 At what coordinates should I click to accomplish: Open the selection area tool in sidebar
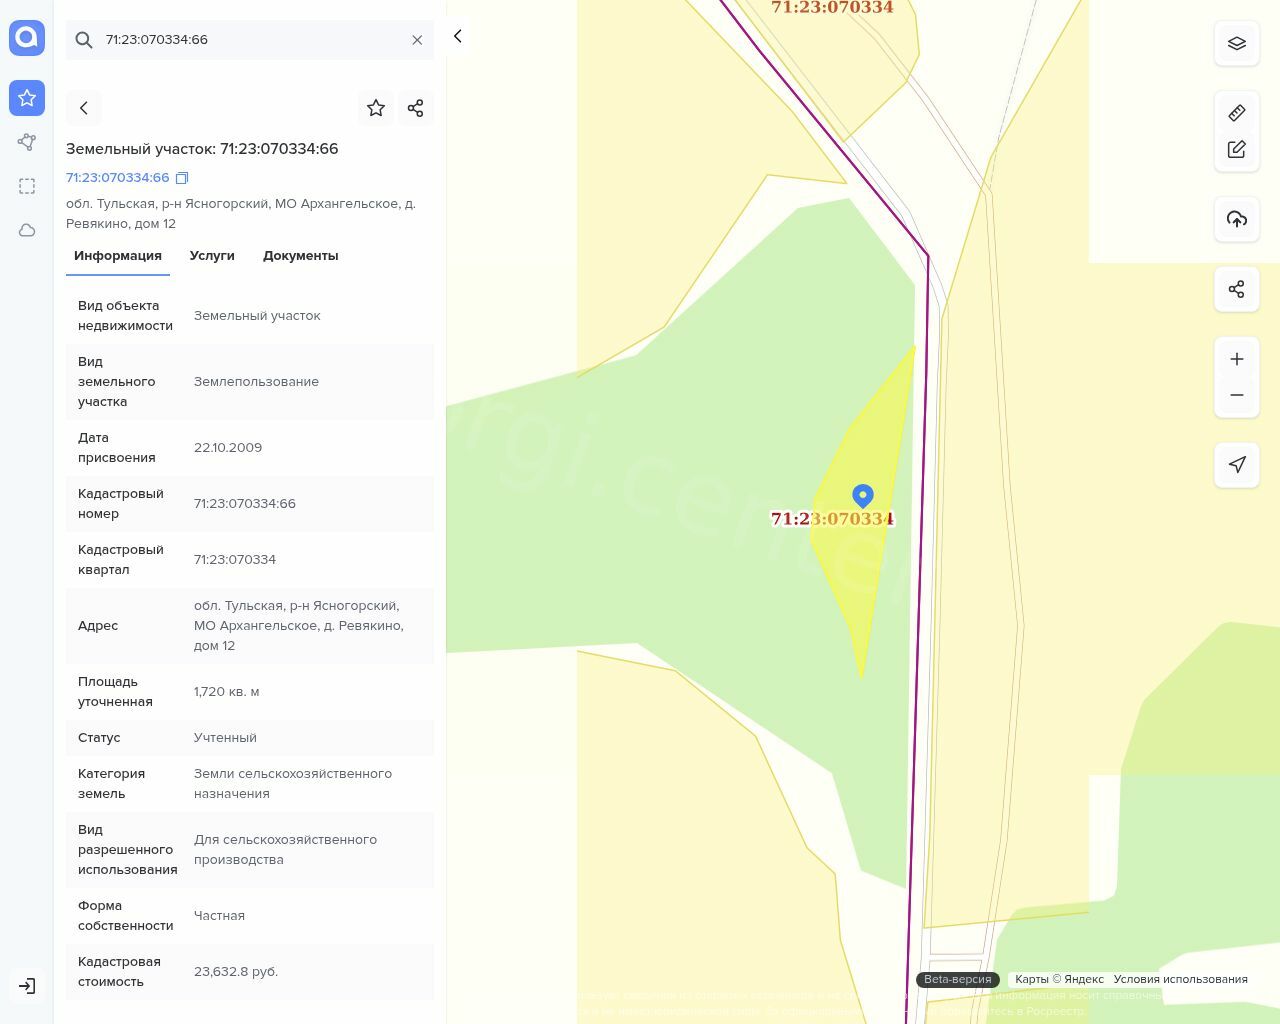(x=27, y=186)
